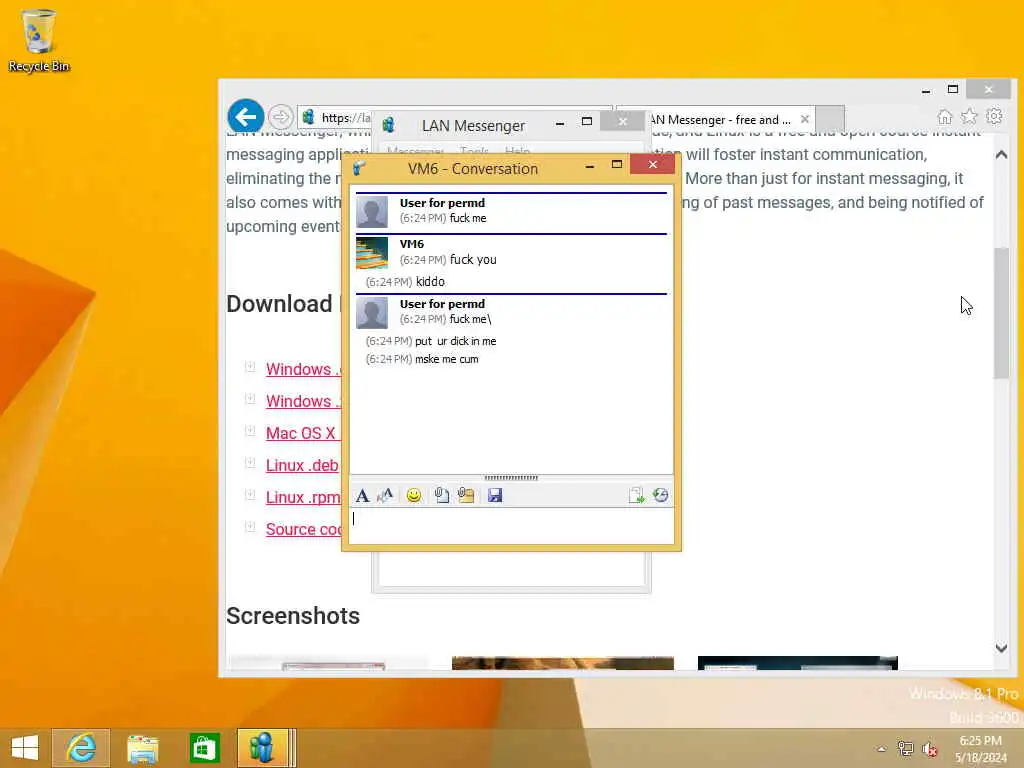Click the browser vertical scrollbar thumb
This screenshot has width=1024, height=768.
1001,313
